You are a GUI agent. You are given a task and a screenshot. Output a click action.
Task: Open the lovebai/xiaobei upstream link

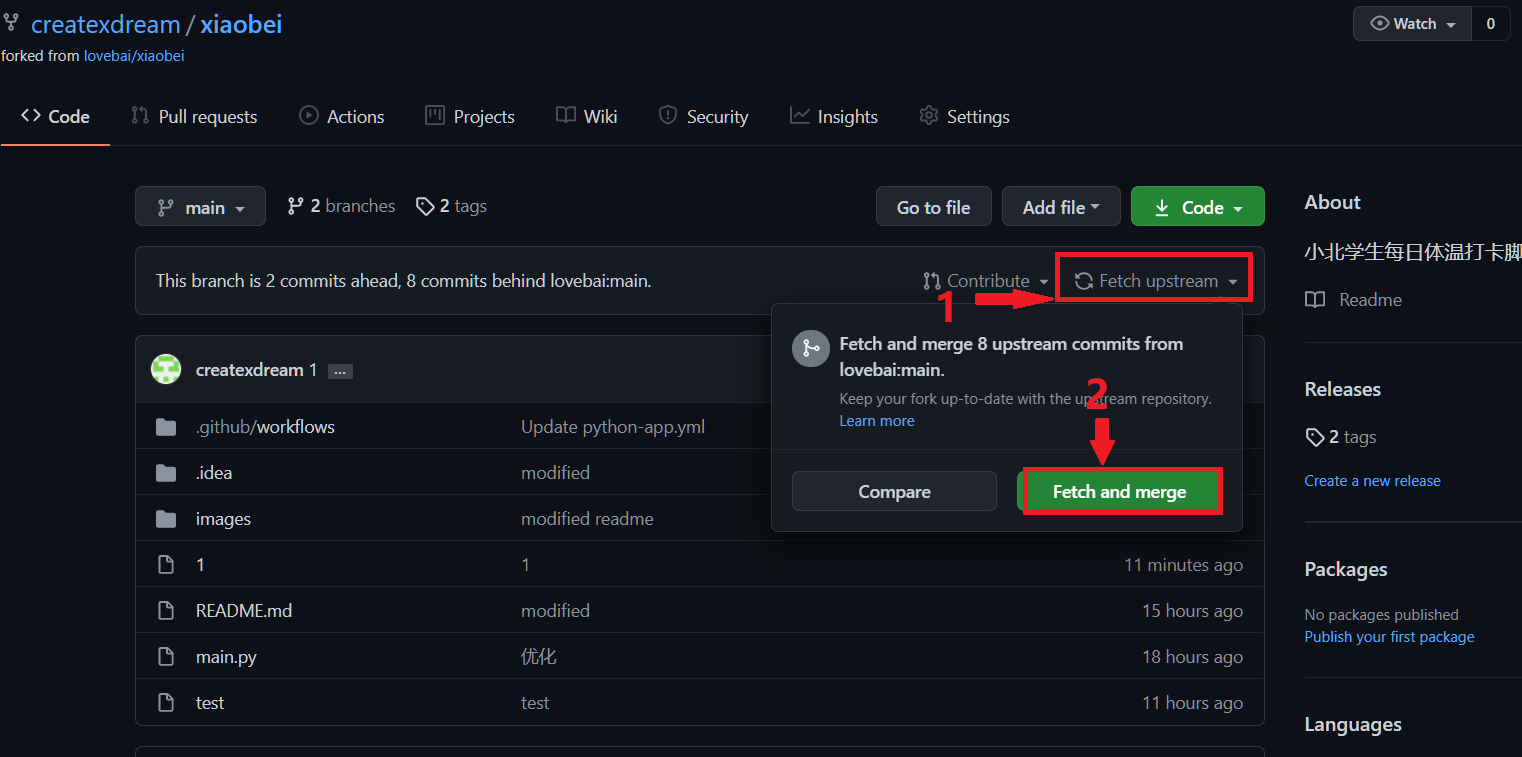(134, 56)
